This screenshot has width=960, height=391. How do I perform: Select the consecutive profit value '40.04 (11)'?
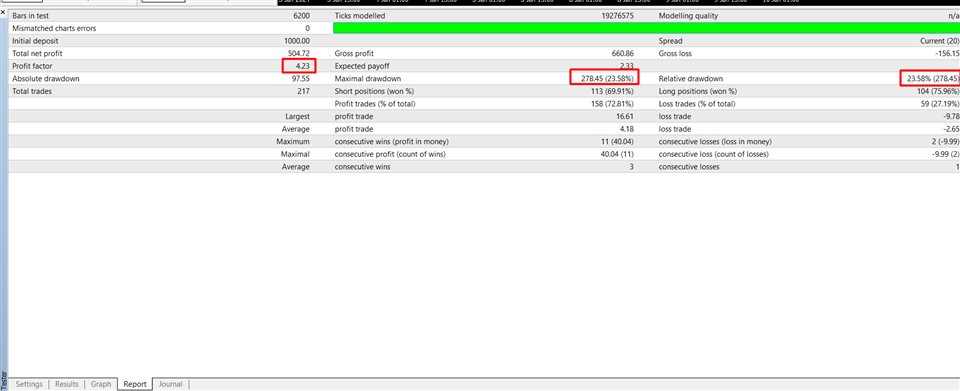click(616, 154)
